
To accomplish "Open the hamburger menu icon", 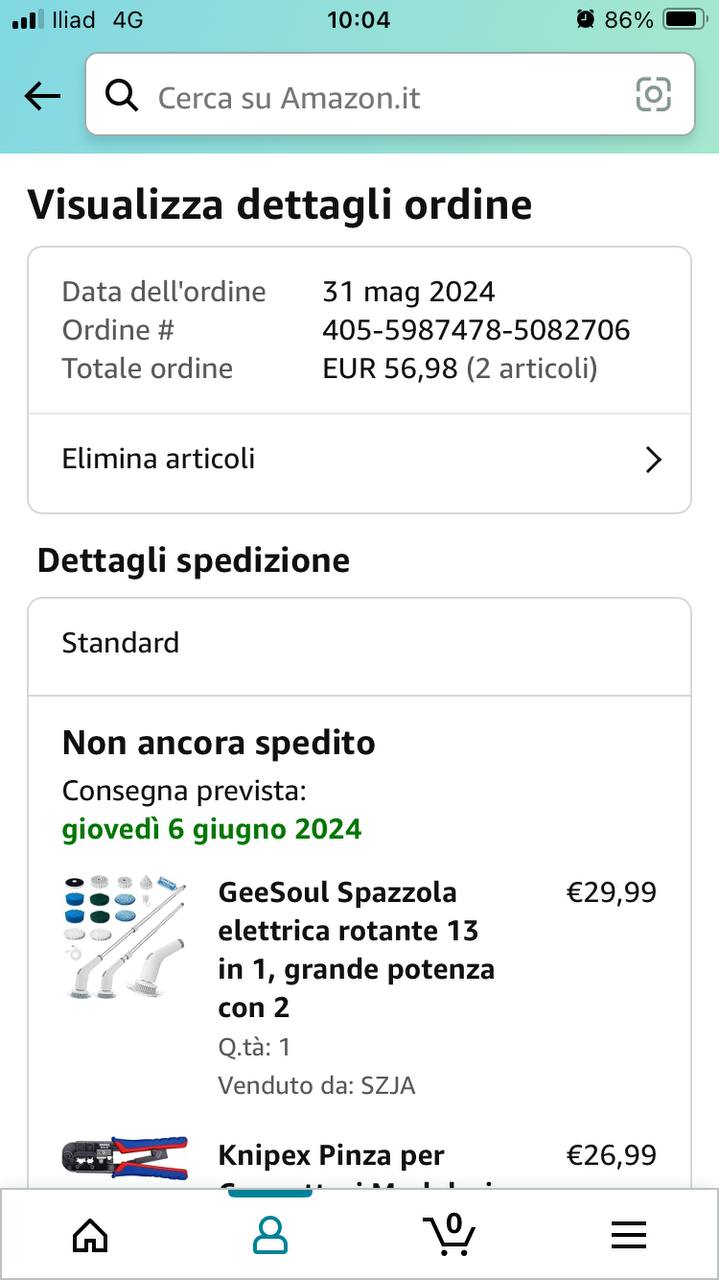I will pyautogui.click(x=629, y=1236).
